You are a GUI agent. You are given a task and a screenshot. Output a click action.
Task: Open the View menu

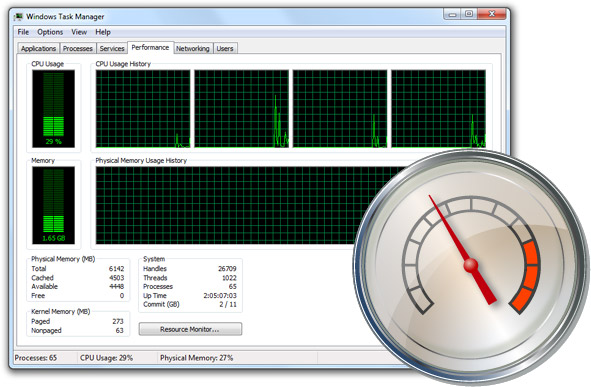[79, 32]
